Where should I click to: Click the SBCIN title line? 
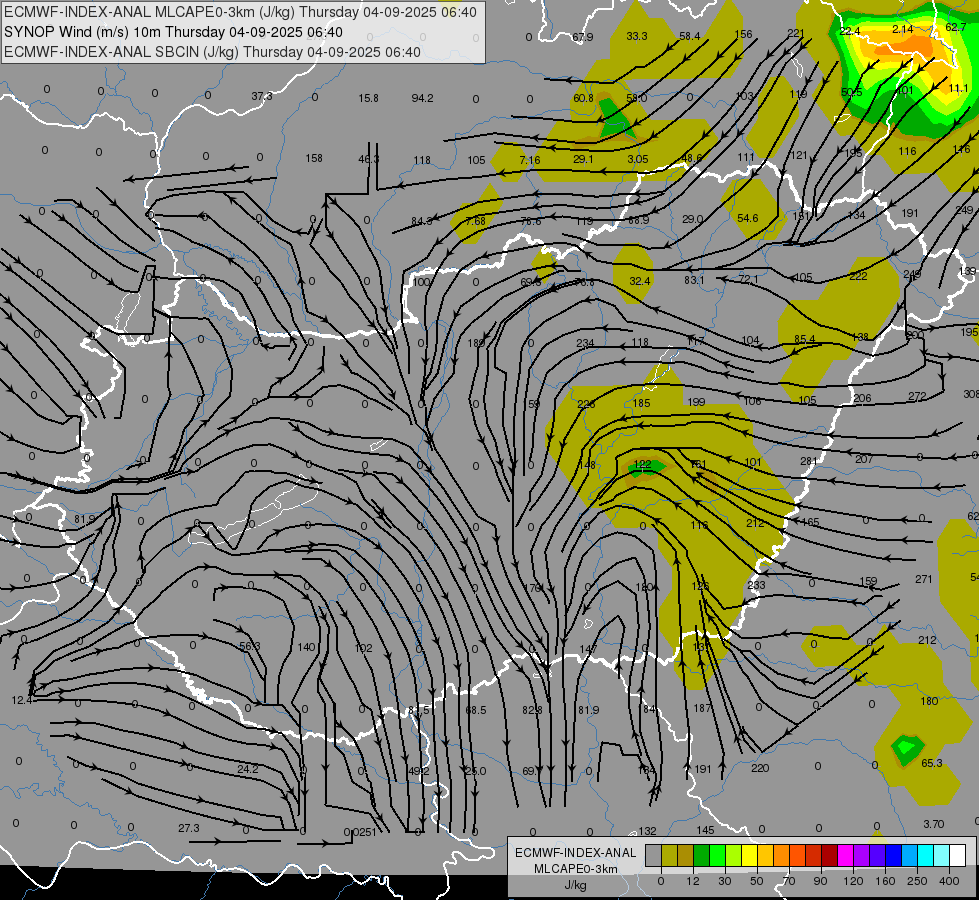coord(212,52)
